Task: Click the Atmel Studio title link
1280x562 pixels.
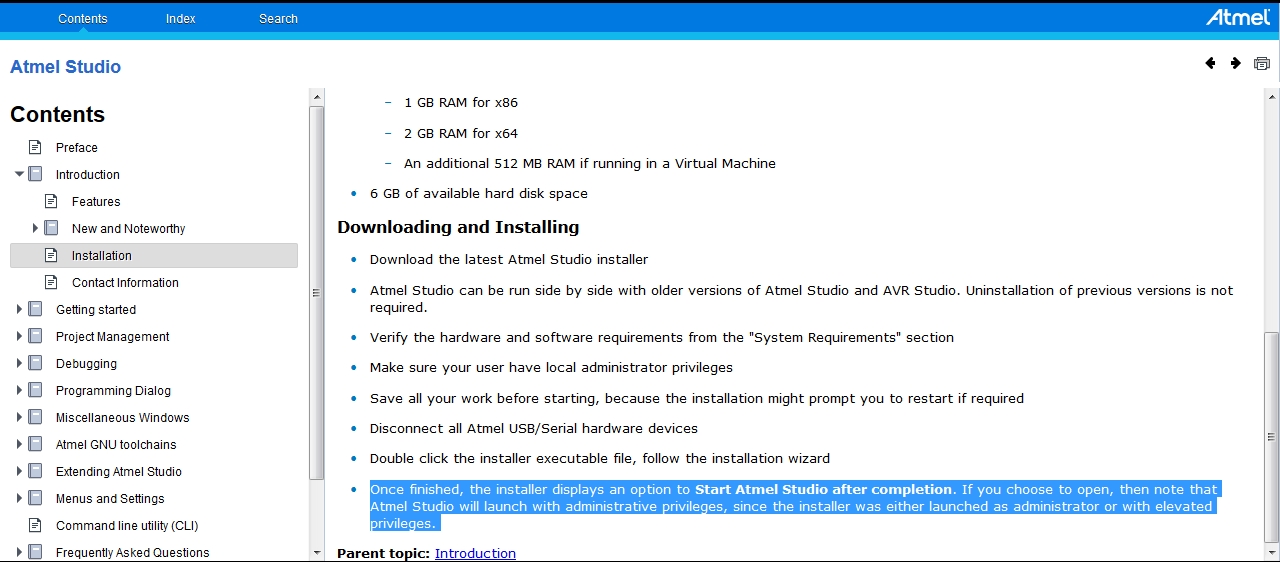Action: [x=65, y=67]
